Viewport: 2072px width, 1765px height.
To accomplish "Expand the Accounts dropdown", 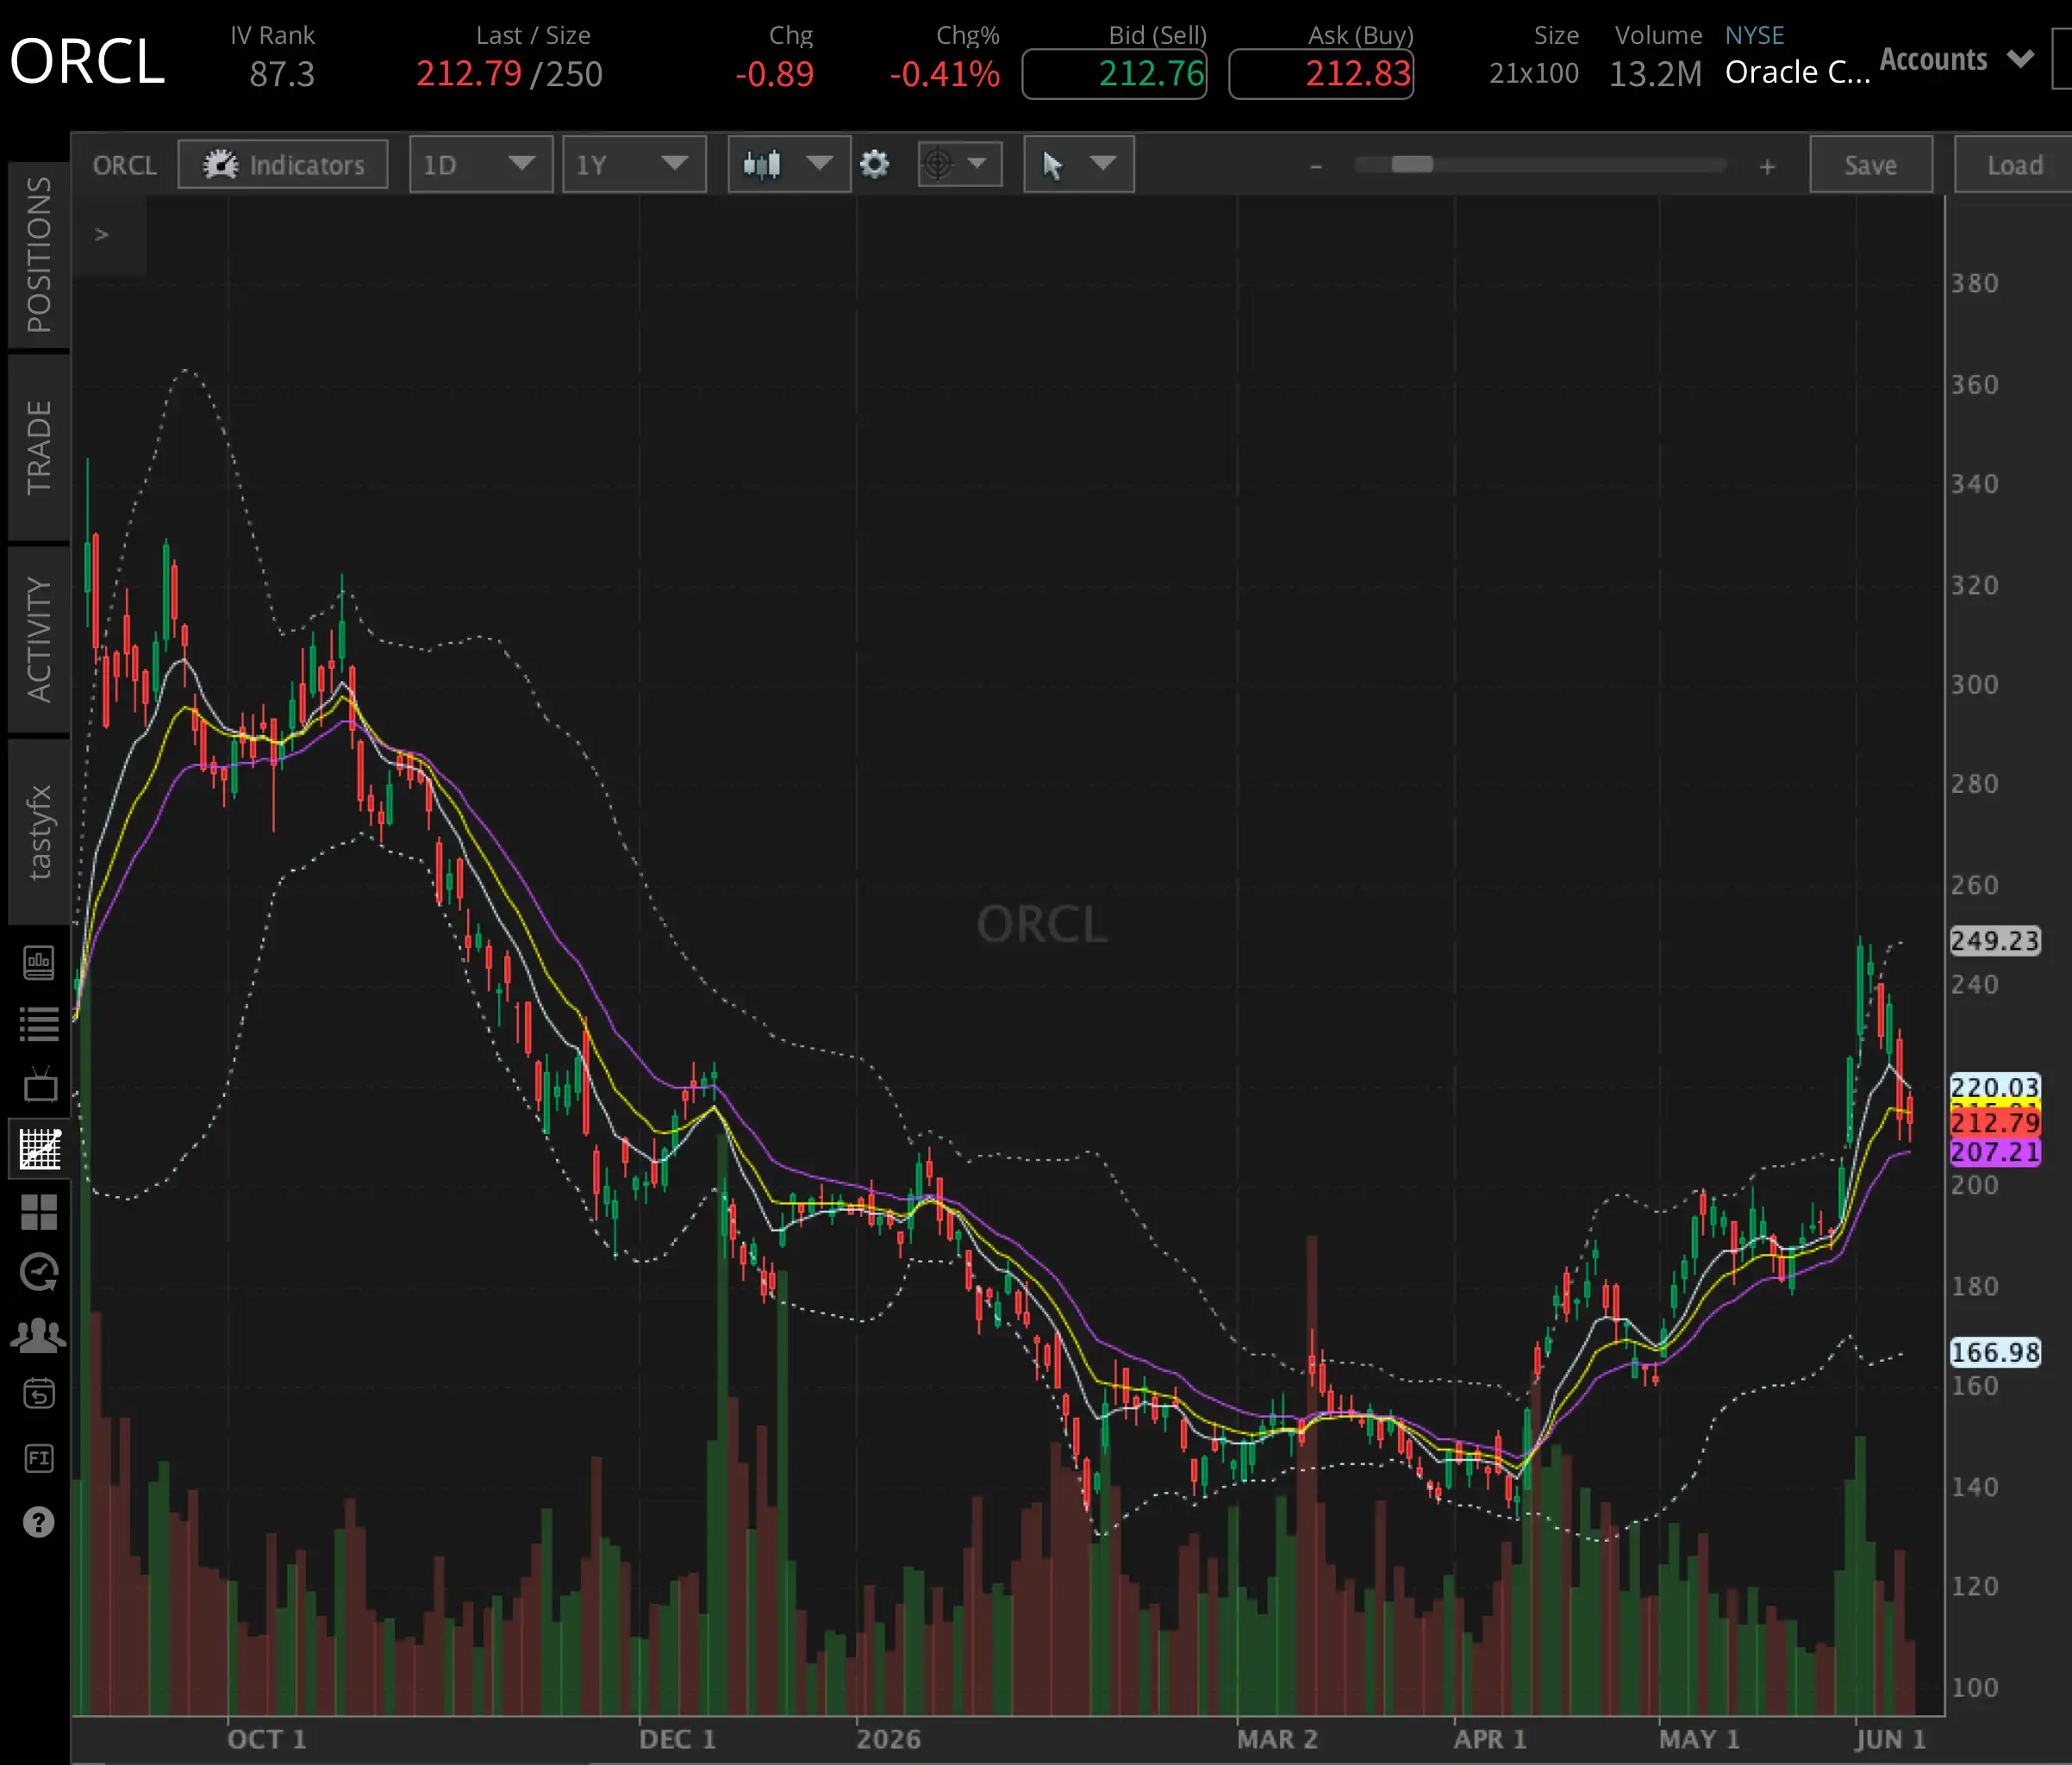I will click(x=1956, y=59).
